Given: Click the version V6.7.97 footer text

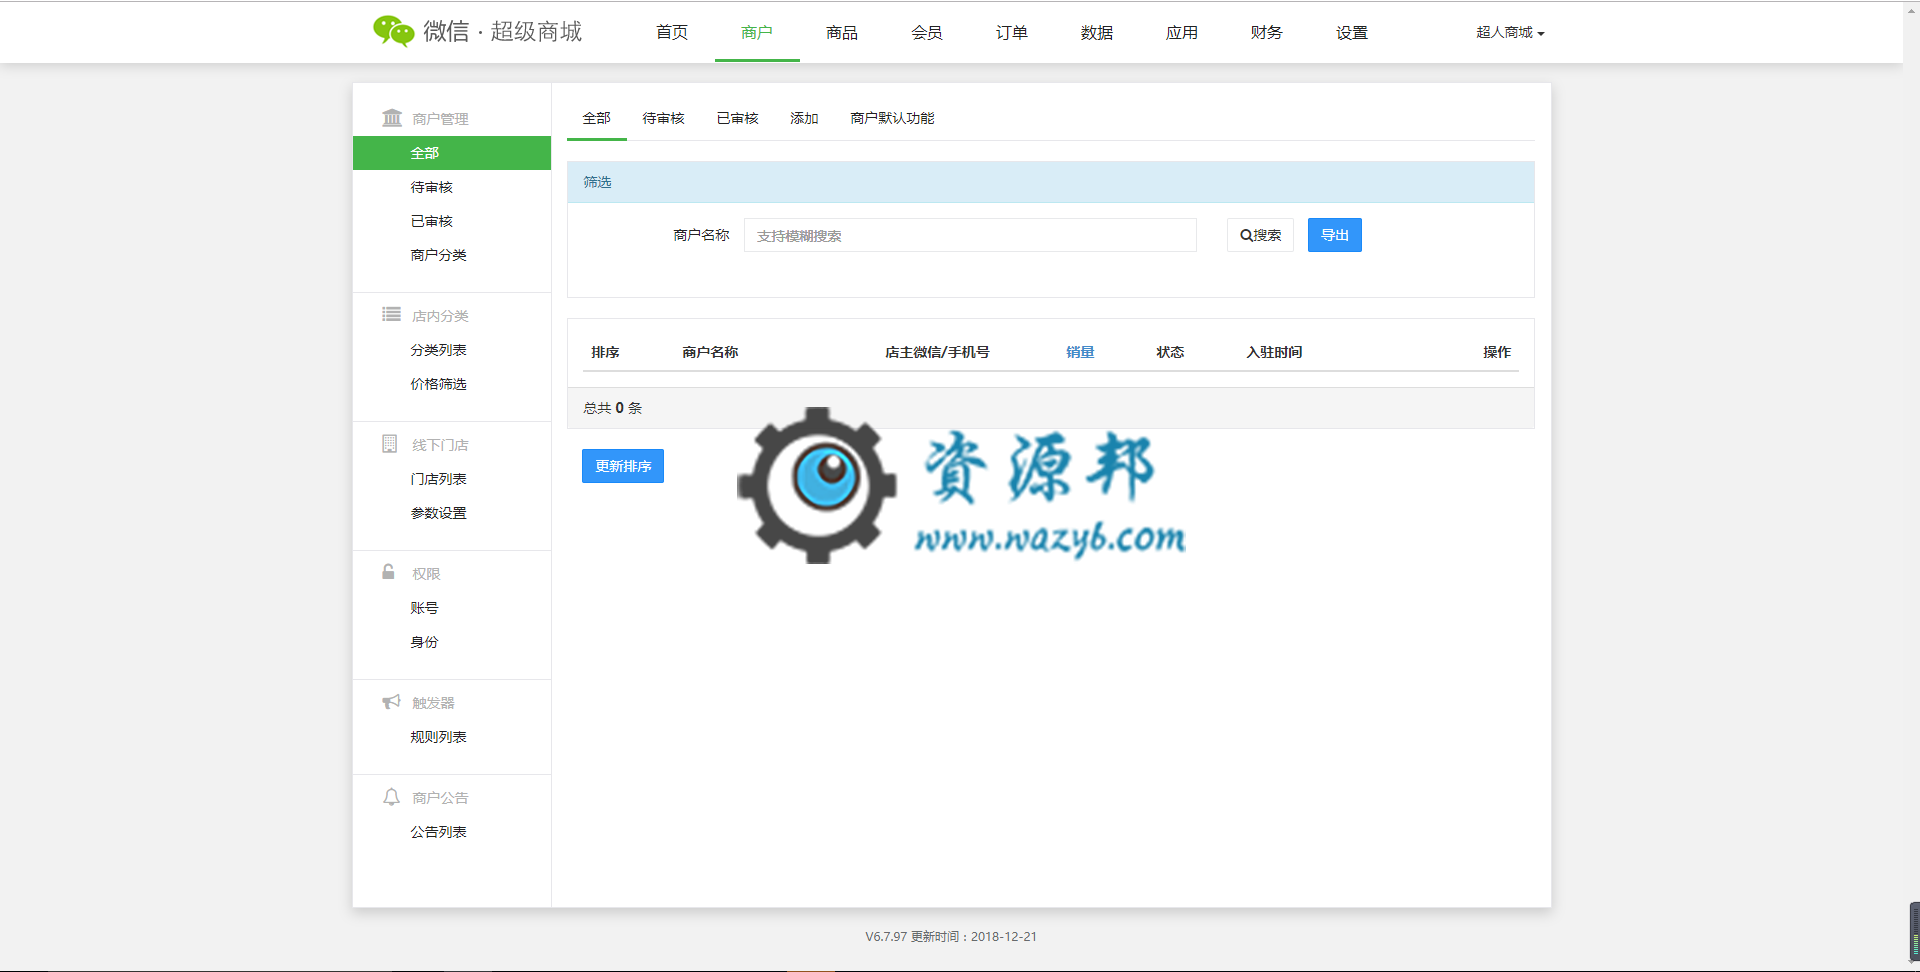Looking at the screenshot, I should pyautogui.click(x=951, y=937).
